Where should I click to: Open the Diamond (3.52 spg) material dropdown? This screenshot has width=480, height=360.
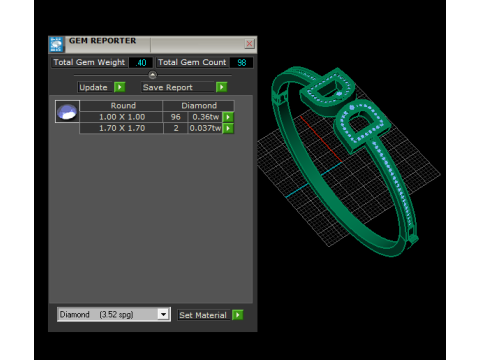click(163, 314)
